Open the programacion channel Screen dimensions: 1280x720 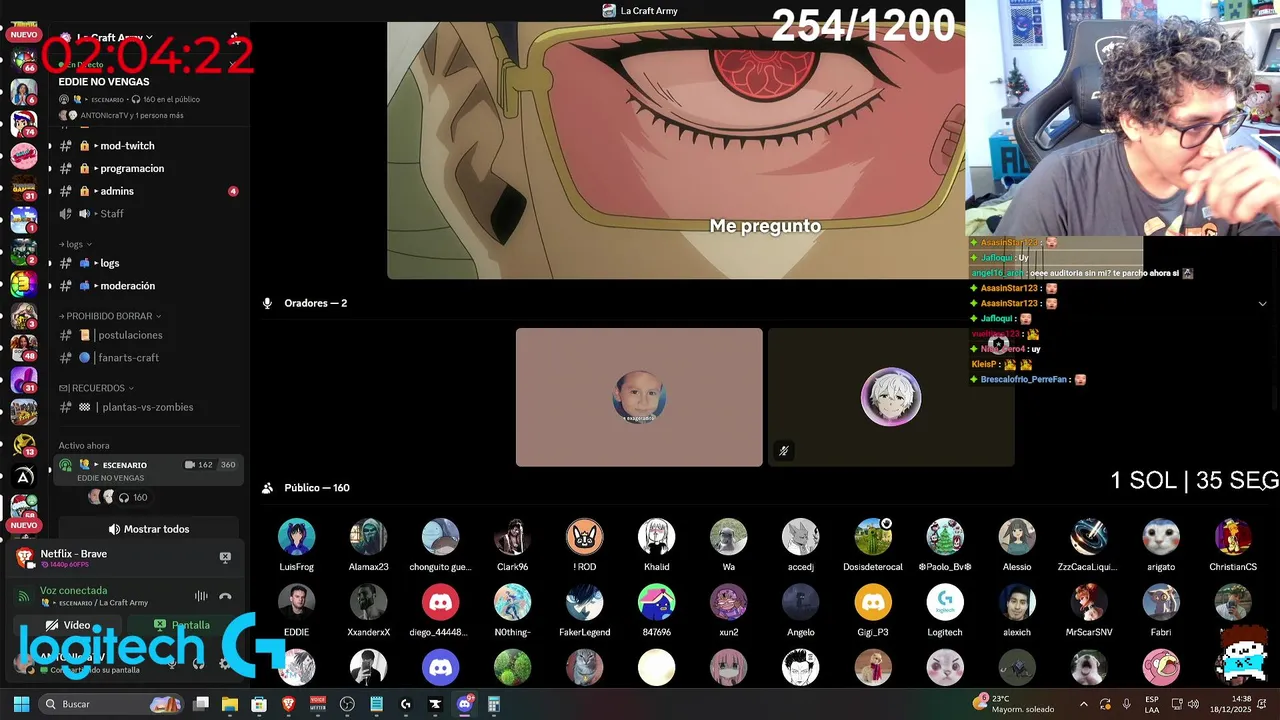coord(148,168)
